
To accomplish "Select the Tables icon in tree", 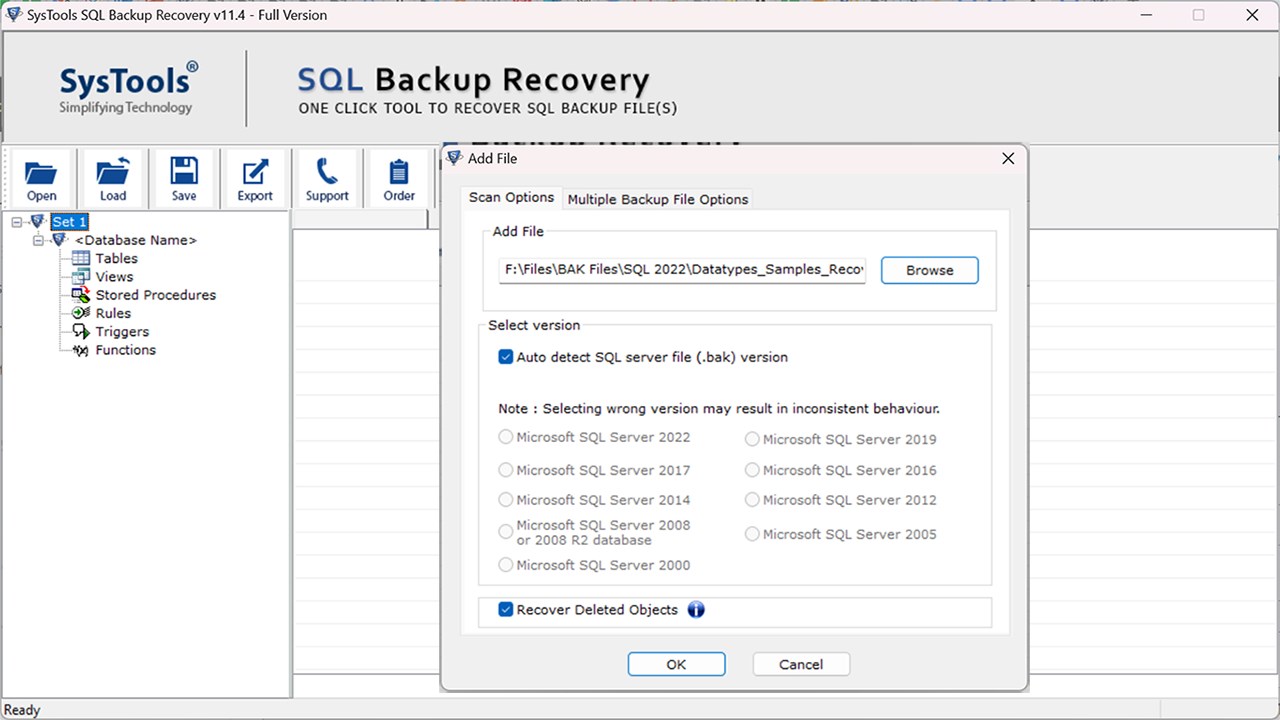I will [80, 258].
